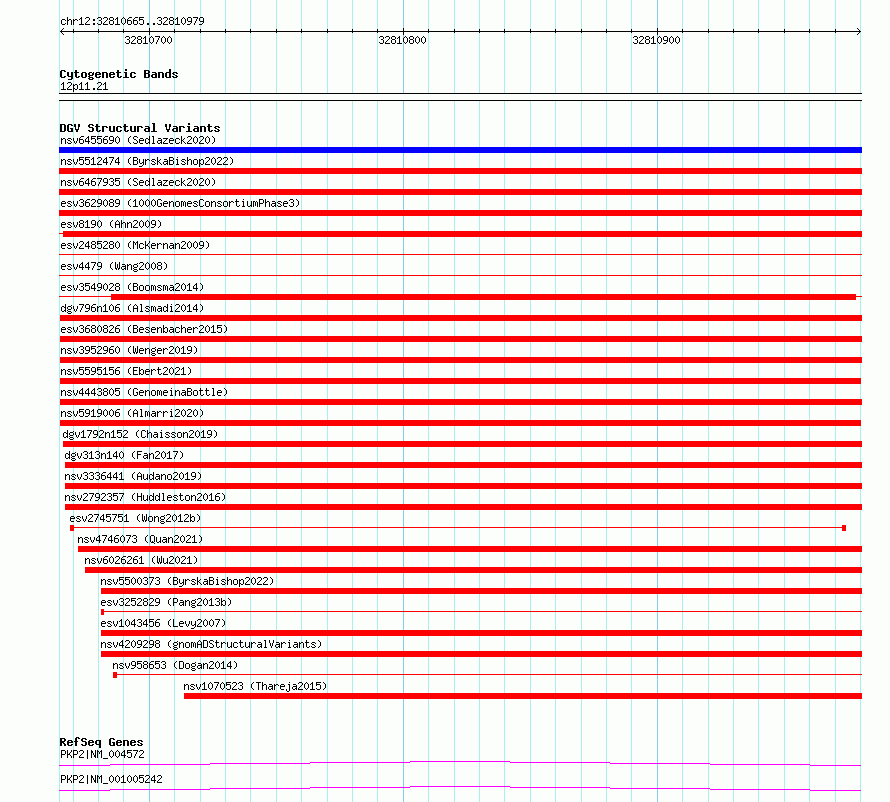Open variant nsv5595156 (Ebert2021)
This screenshot has height=802, width=890.
pyautogui.click(x=126, y=371)
